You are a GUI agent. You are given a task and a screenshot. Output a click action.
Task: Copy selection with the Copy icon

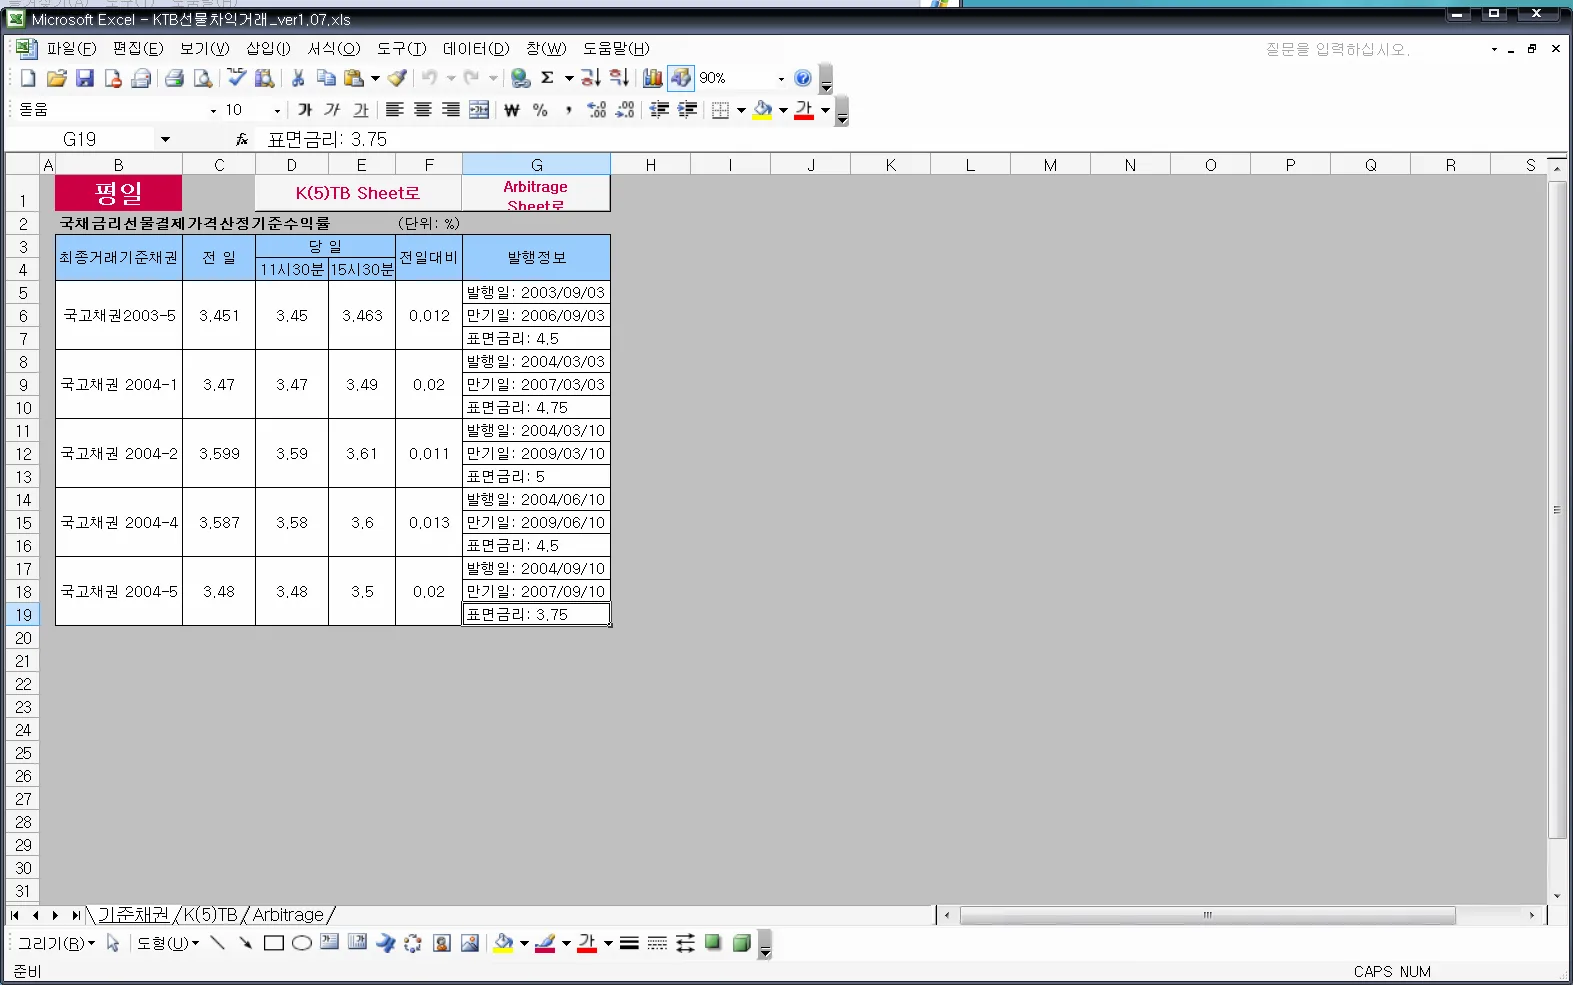[326, 78]
